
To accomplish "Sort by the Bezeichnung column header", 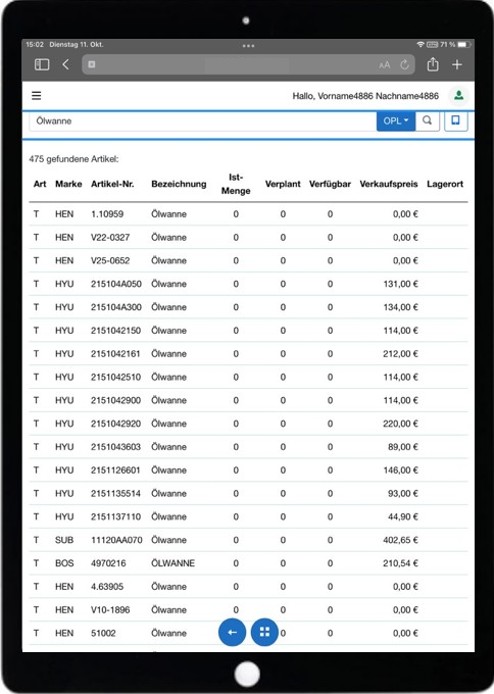I will point(179,184).
